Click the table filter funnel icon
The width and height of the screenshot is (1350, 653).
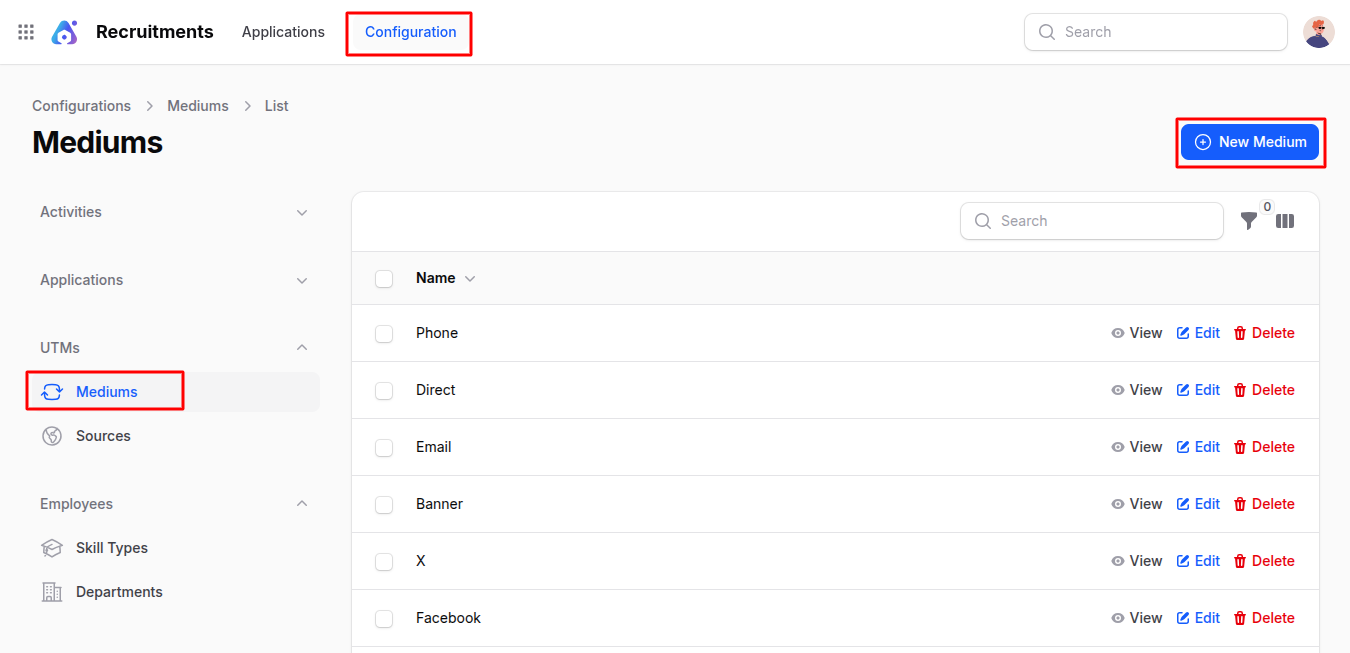(1249, 221)
